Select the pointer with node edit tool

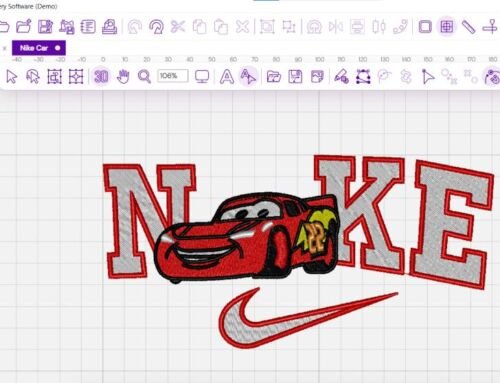(x=428, y=77)
